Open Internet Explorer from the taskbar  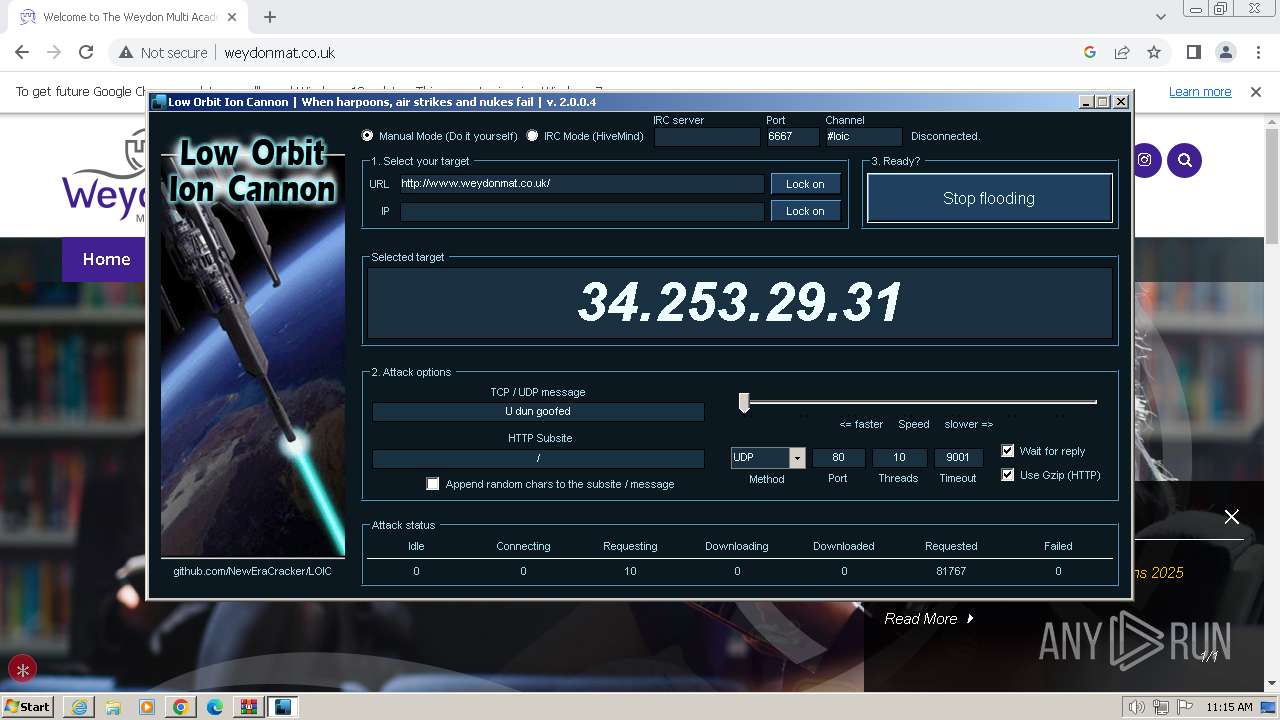pos(79,707)
